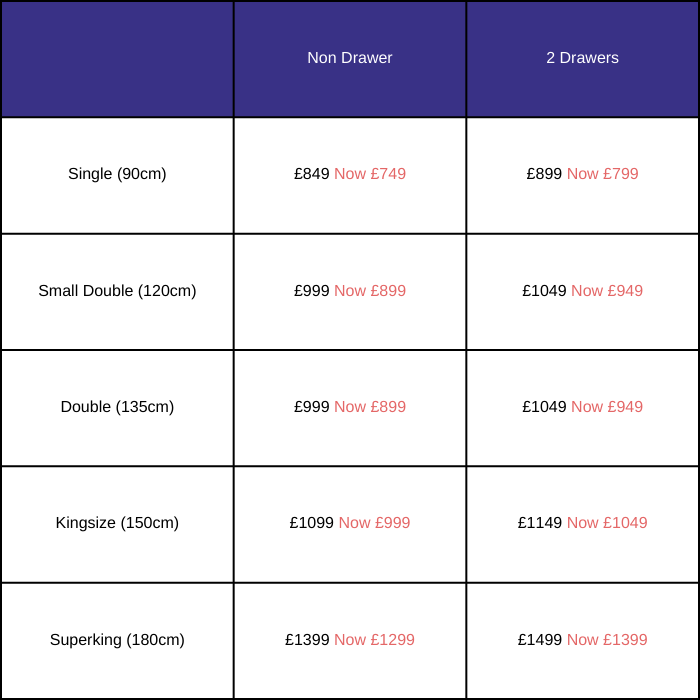
Task: Click the empty top-left header cell
Action: (117, 58)
